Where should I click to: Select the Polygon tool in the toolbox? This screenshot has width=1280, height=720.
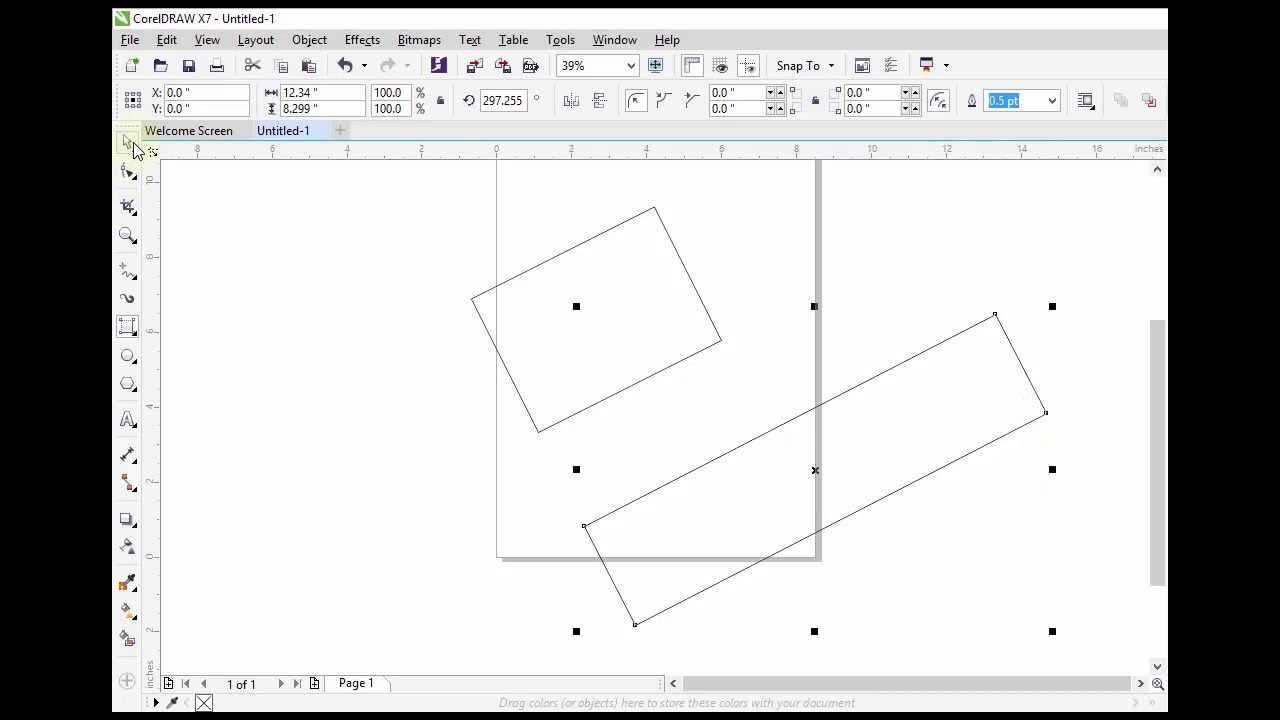pos(128,384)
